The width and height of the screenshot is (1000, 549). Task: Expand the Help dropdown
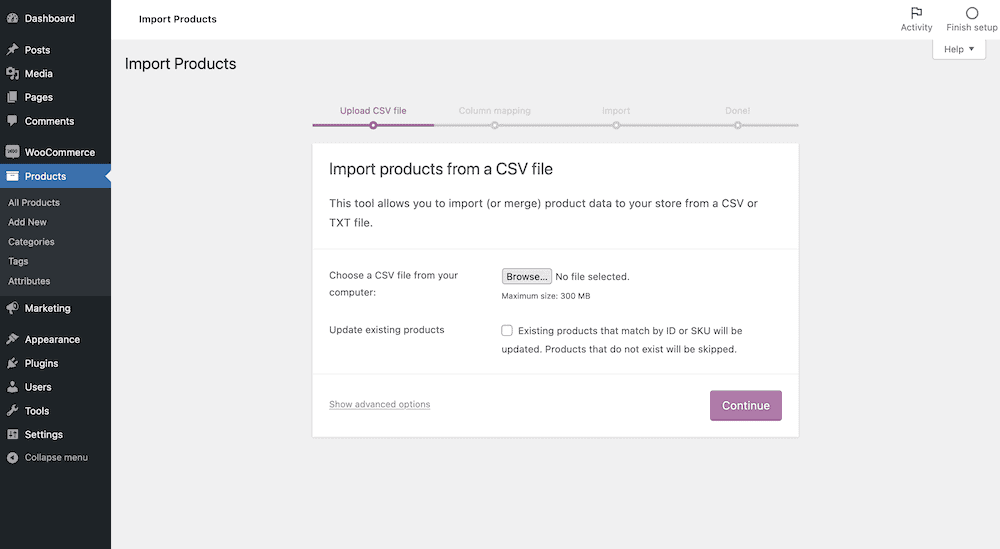coord(958,49)
